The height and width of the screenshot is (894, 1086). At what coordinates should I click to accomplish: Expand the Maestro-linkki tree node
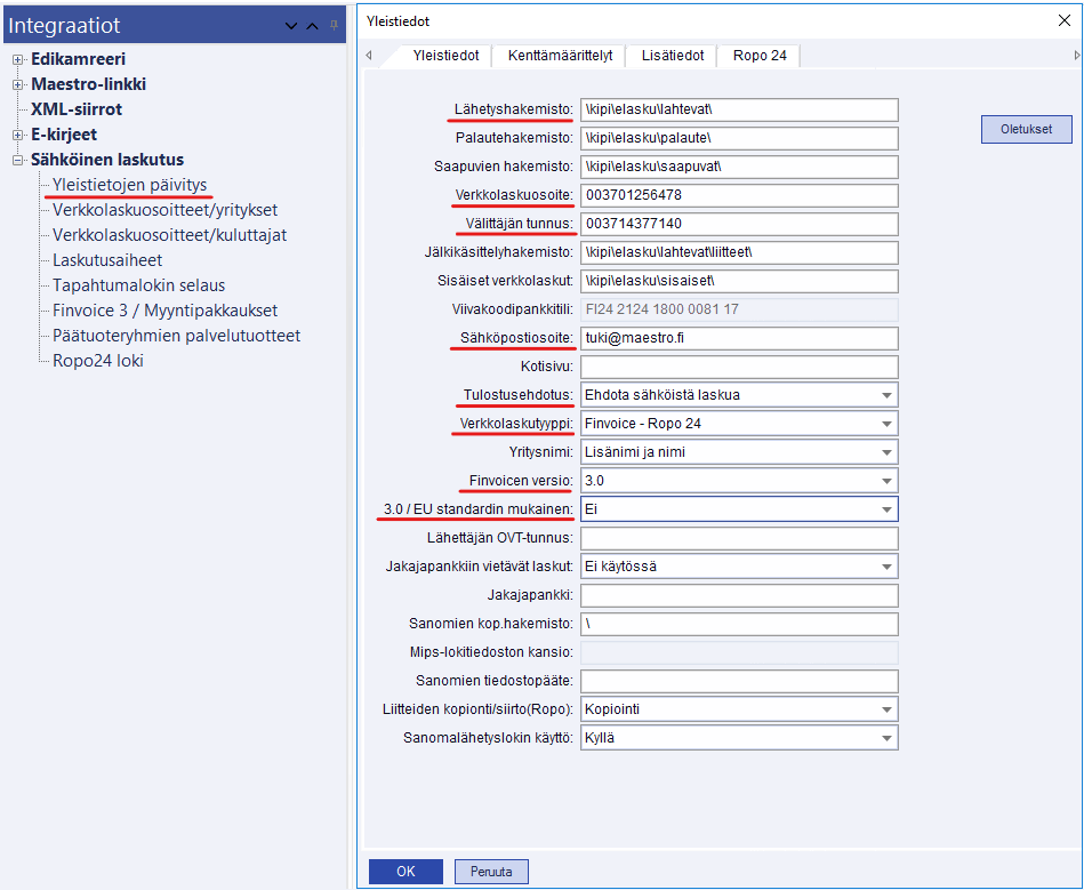click(x=17, y=85)
